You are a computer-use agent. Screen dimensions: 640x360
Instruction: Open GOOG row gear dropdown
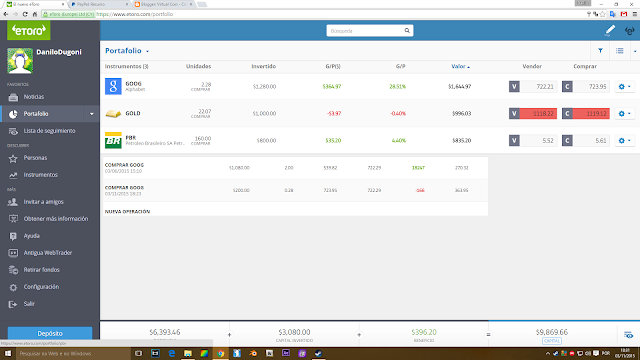624,87
